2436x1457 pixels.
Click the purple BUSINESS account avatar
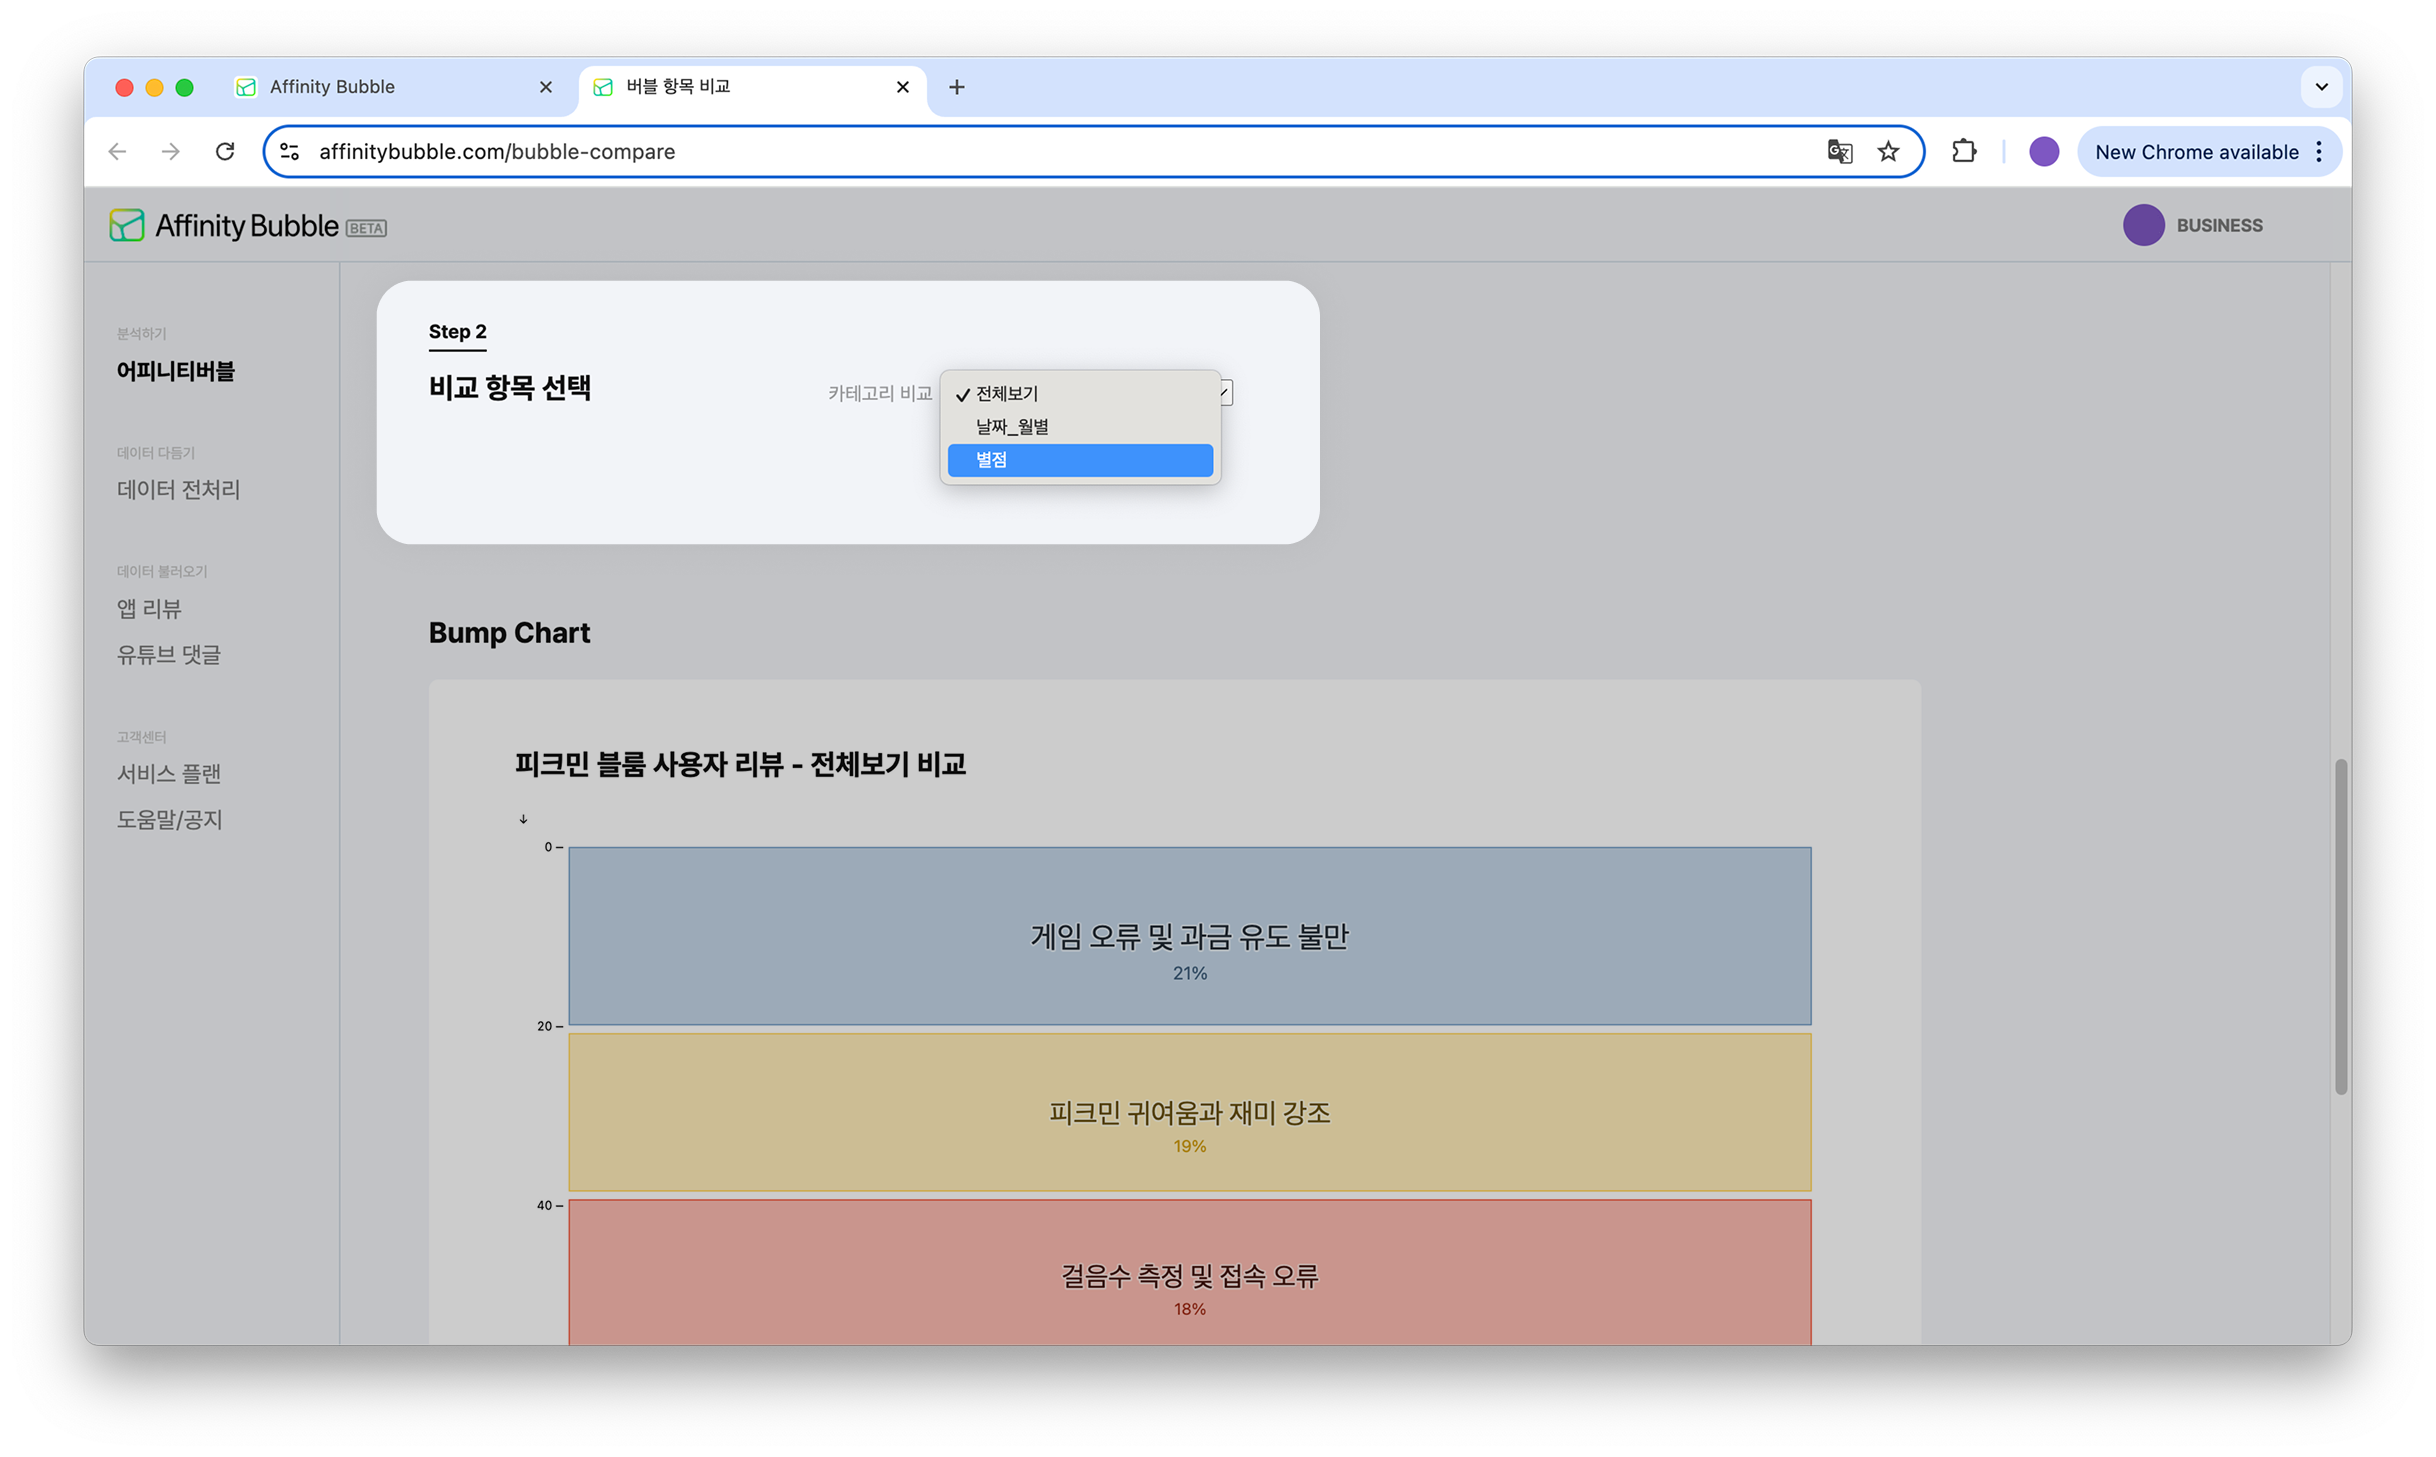click(x=2143, y=225)
